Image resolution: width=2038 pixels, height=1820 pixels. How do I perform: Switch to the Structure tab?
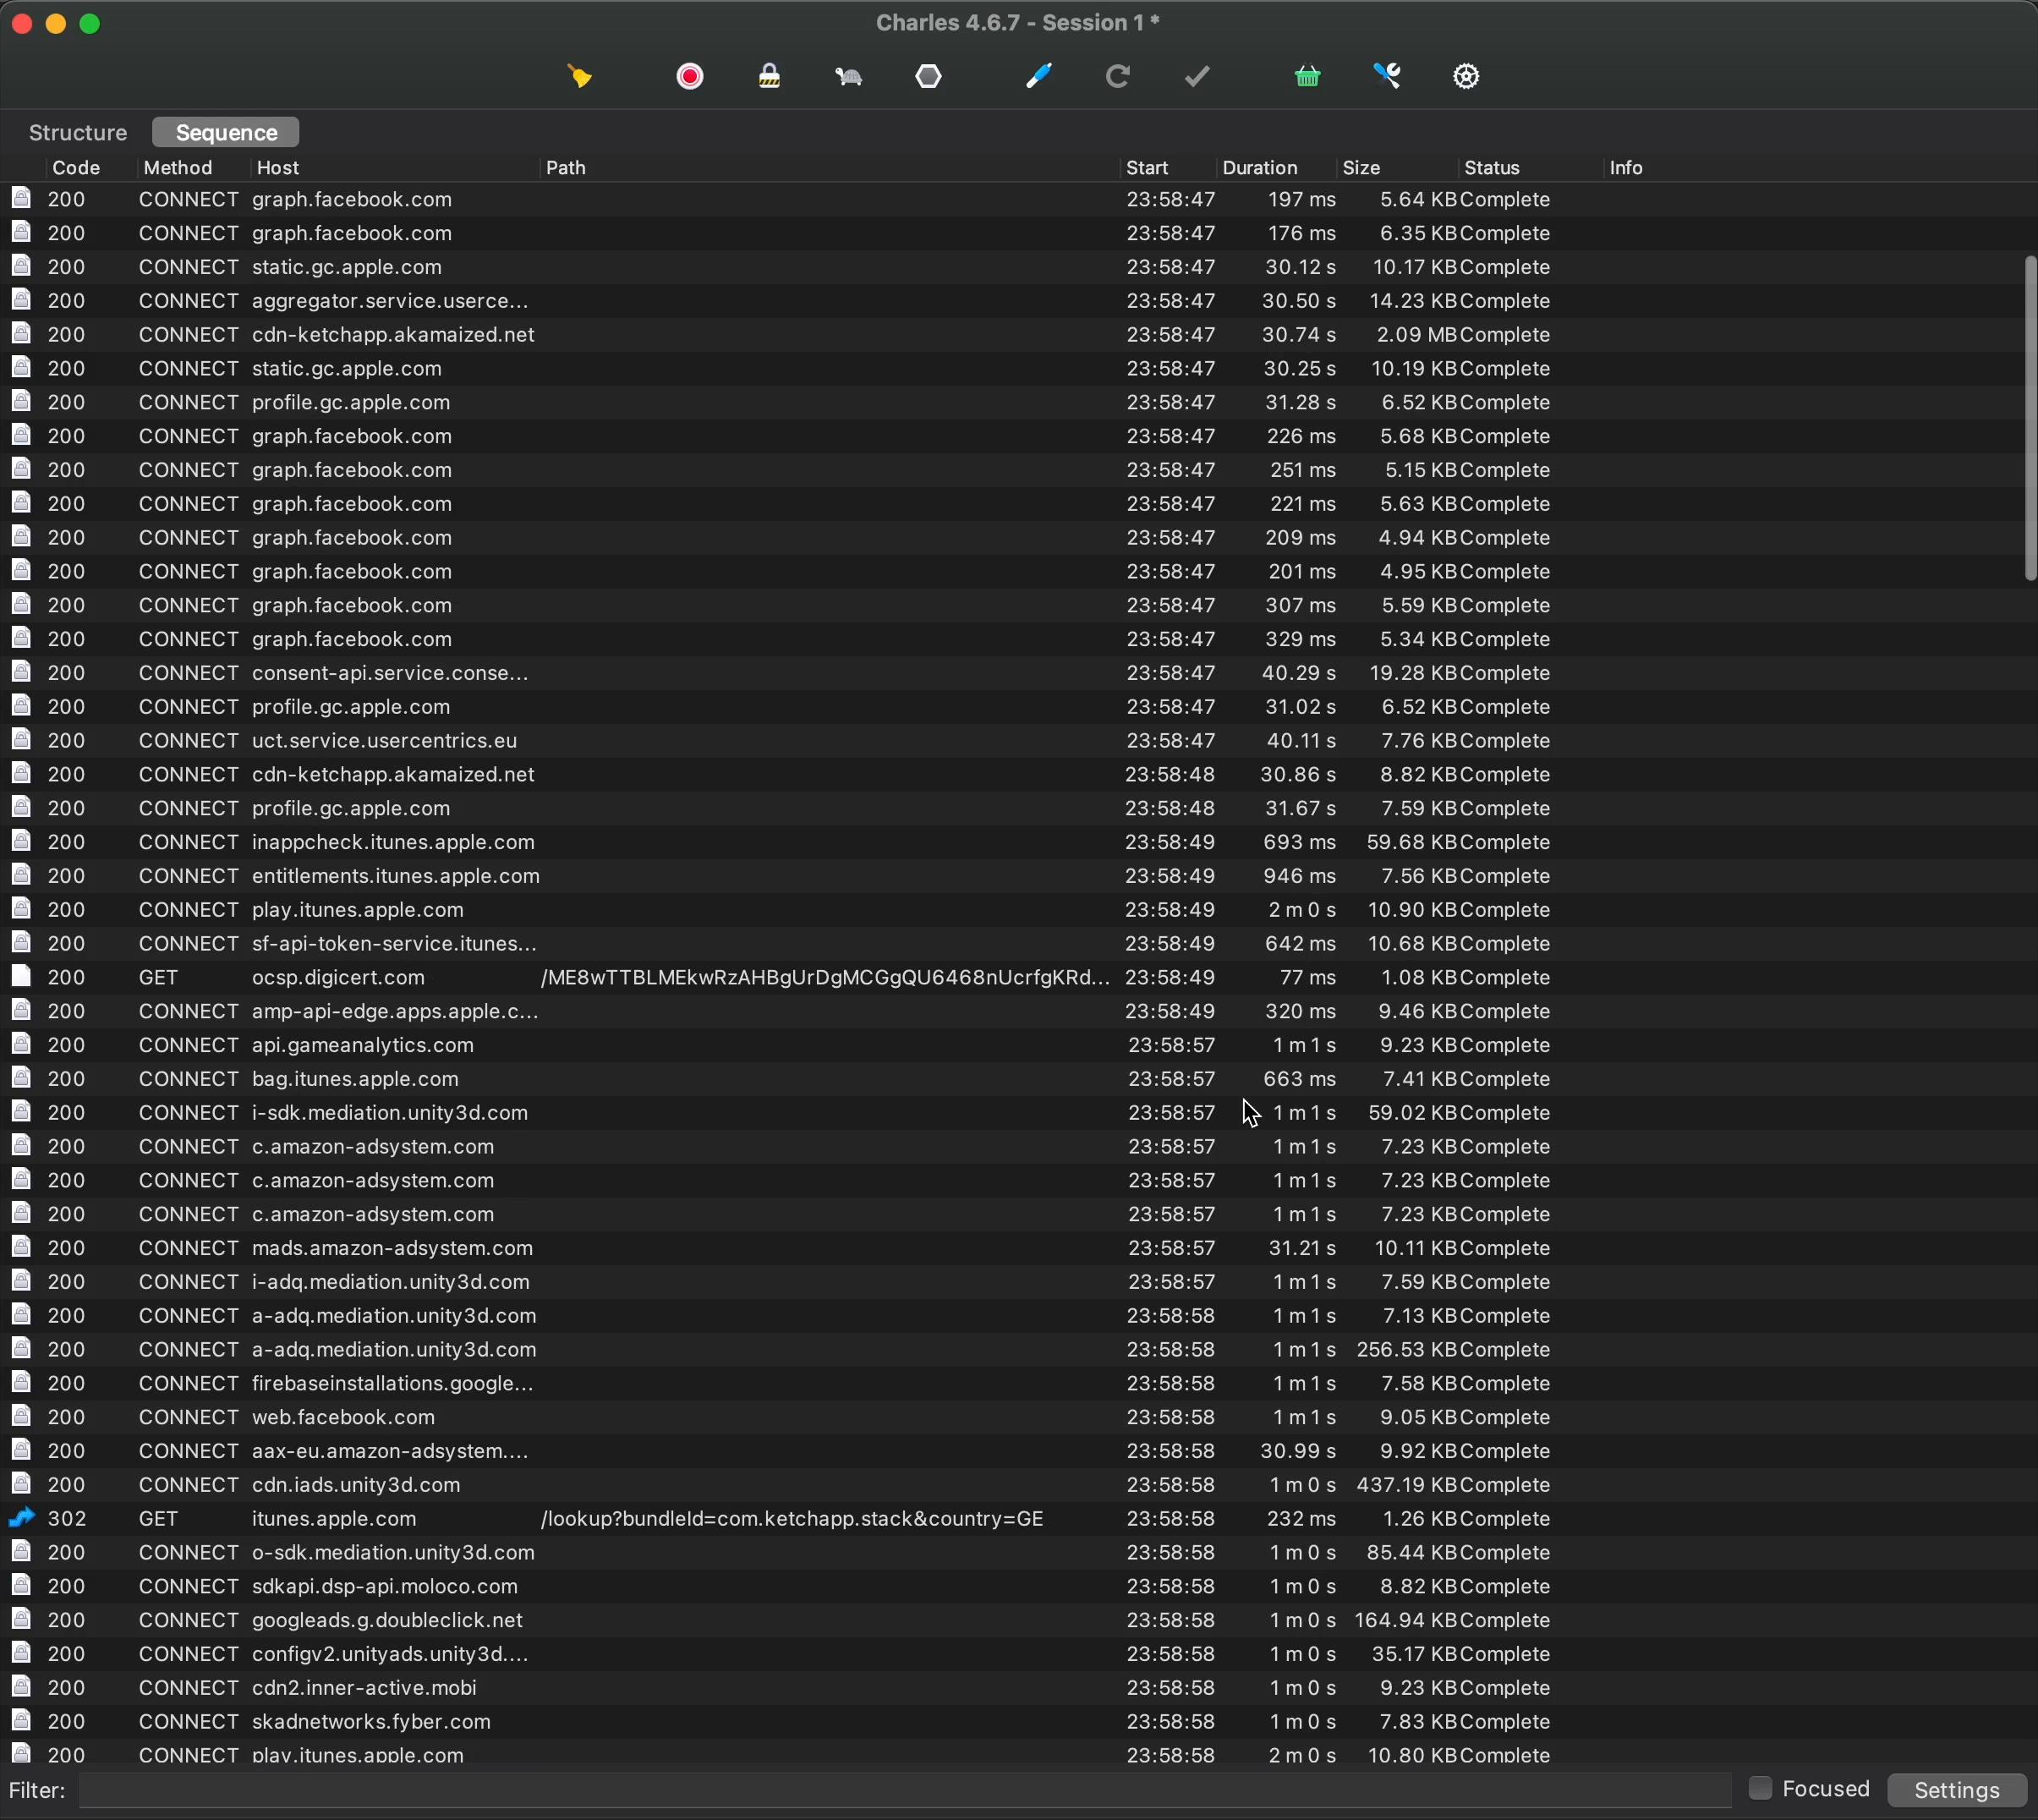click(x=78, y=133)
